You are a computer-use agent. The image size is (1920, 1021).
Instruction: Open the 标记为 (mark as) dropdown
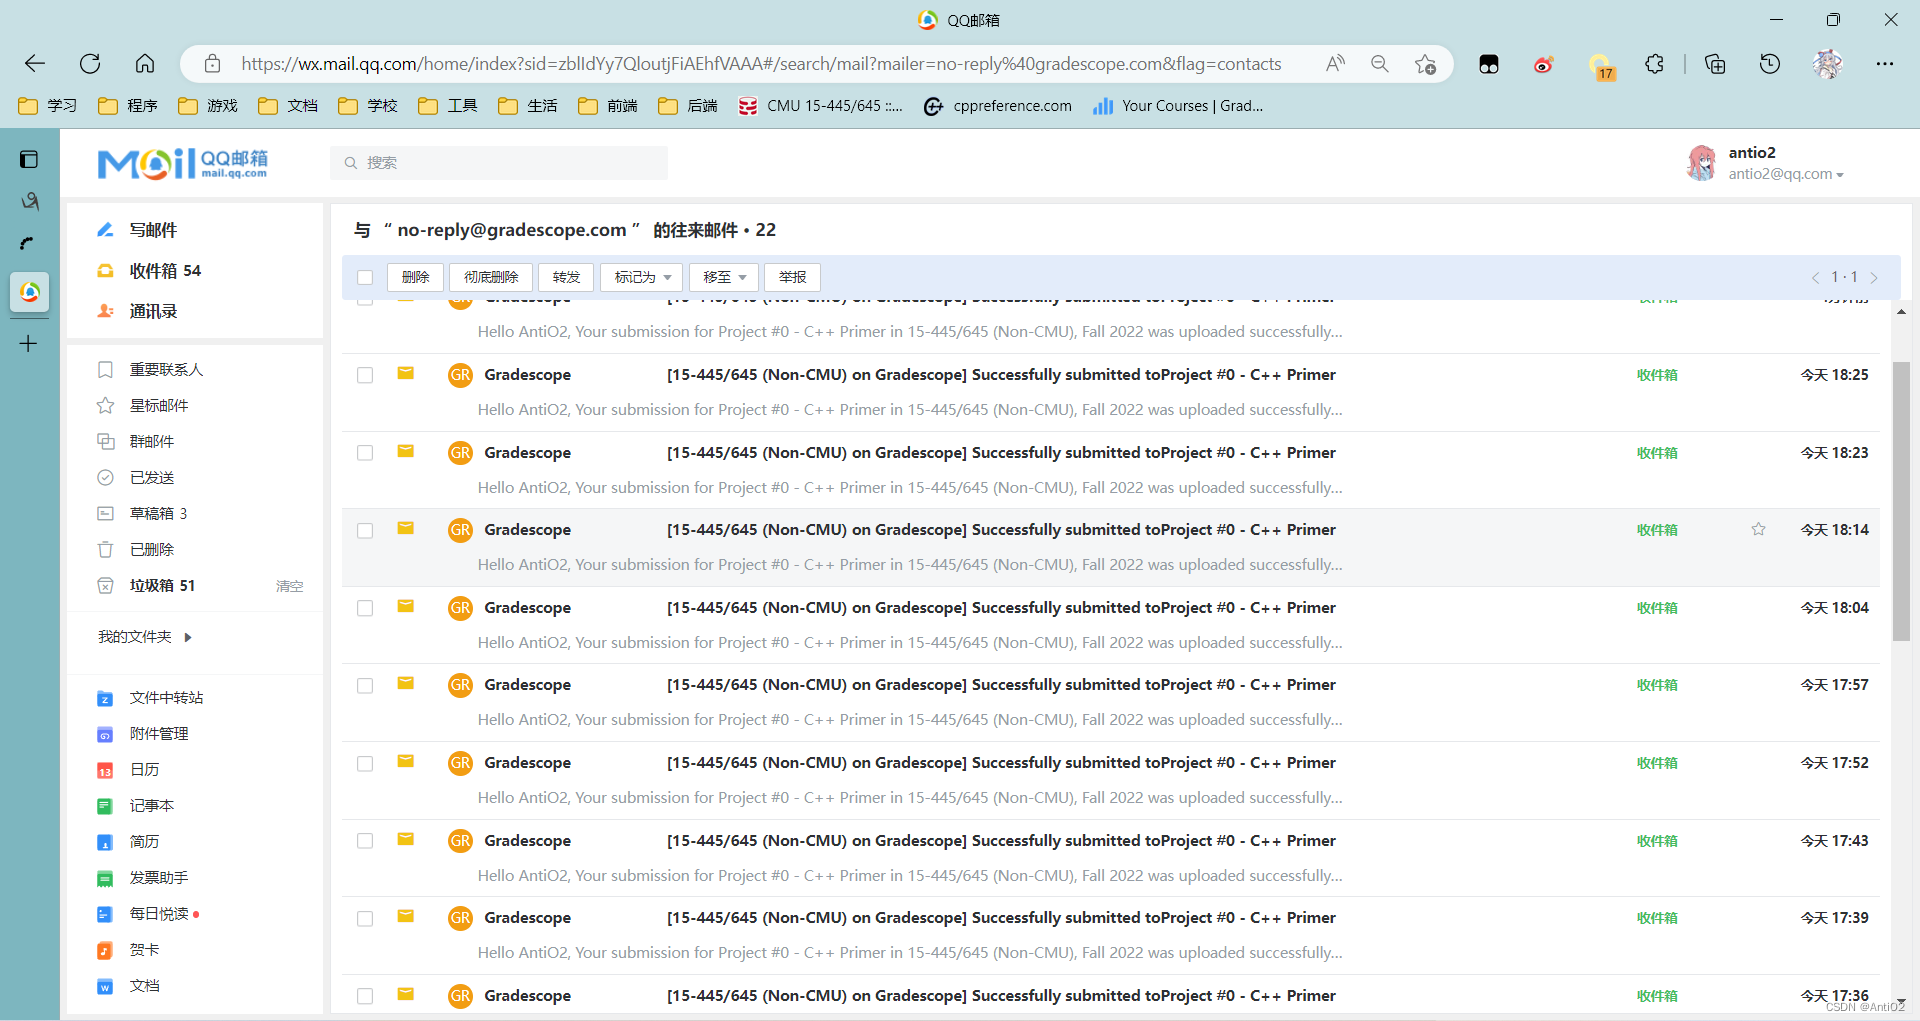point(641,277)
